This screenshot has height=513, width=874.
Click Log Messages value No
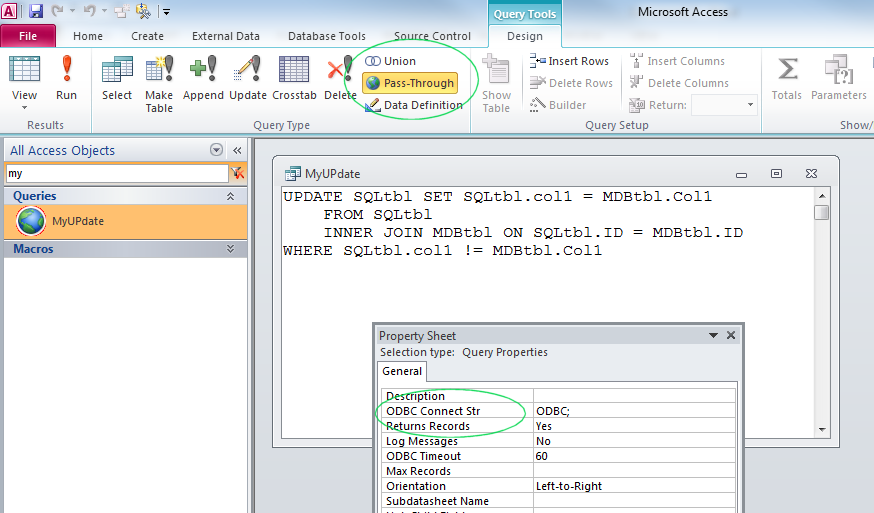point(634,441)
